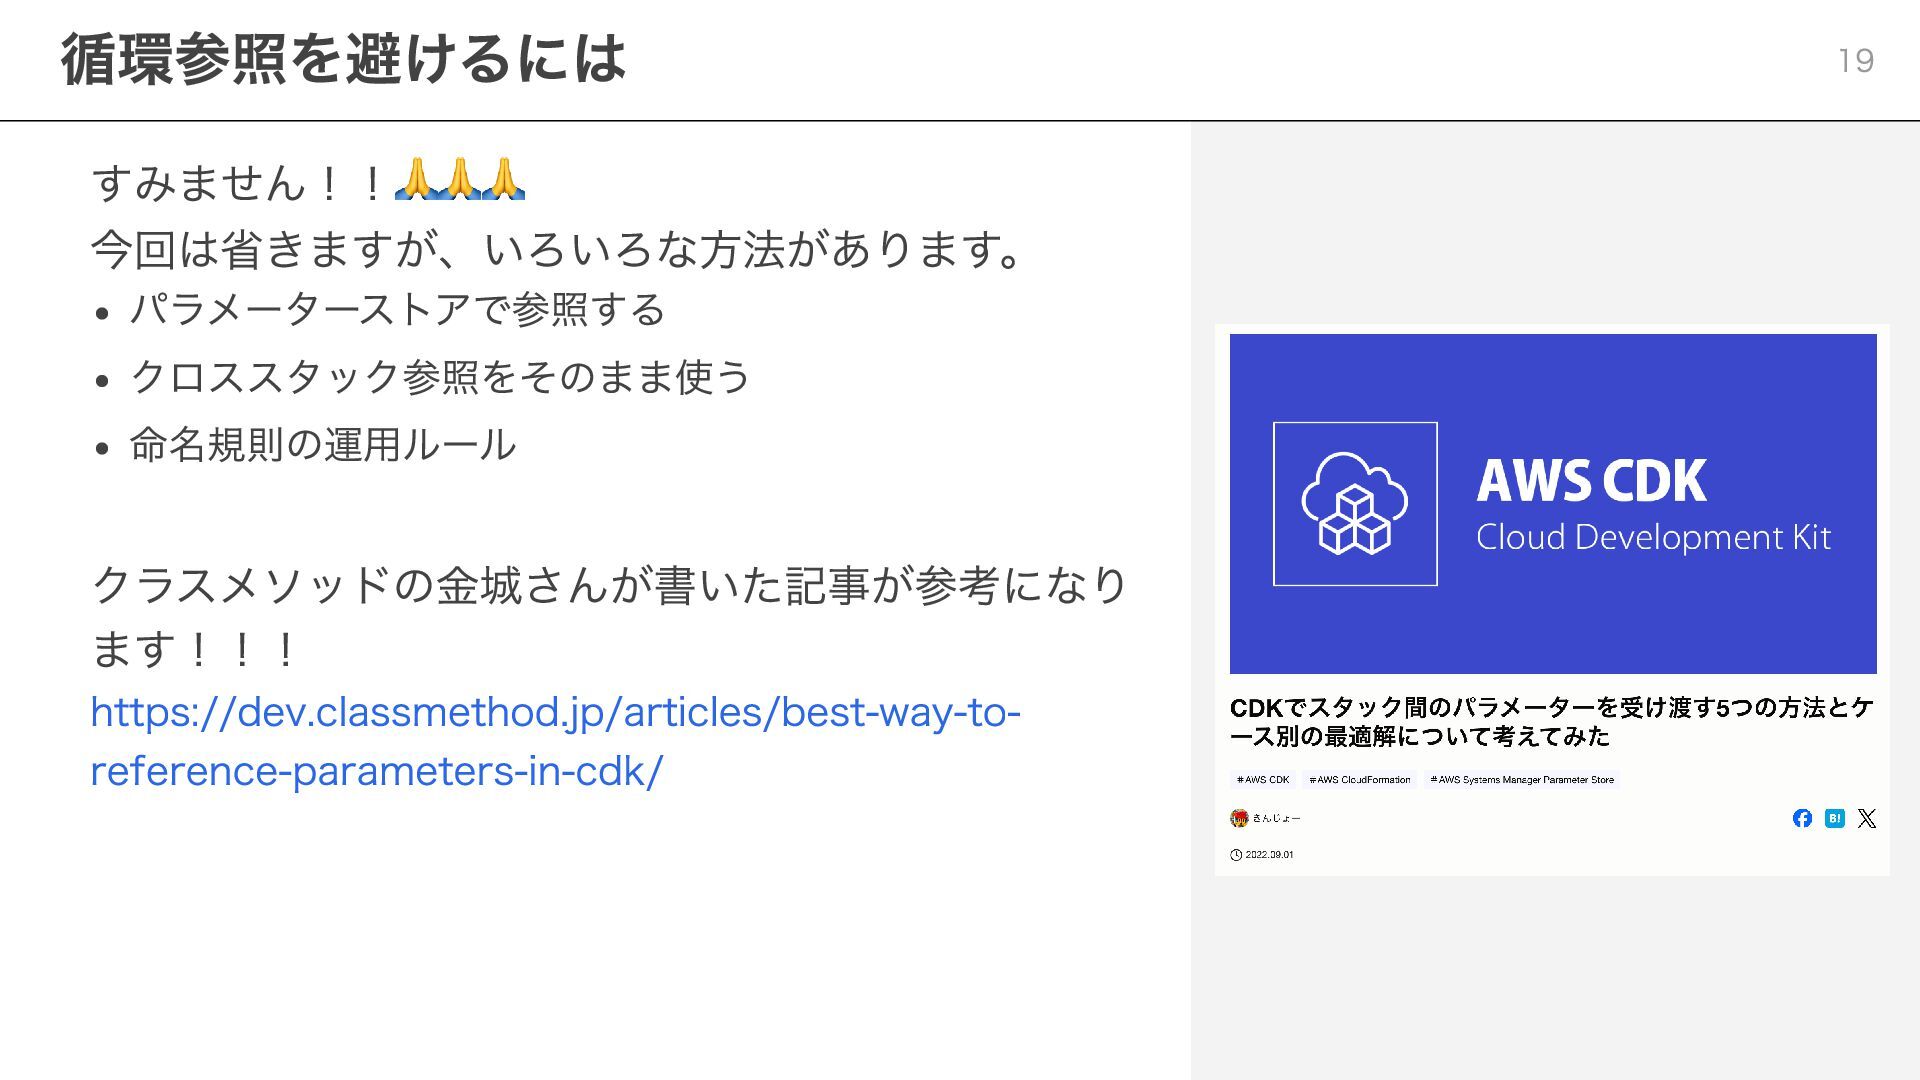
Task: Click the author avatar next to きんじょー
Action: point(1239,818)
